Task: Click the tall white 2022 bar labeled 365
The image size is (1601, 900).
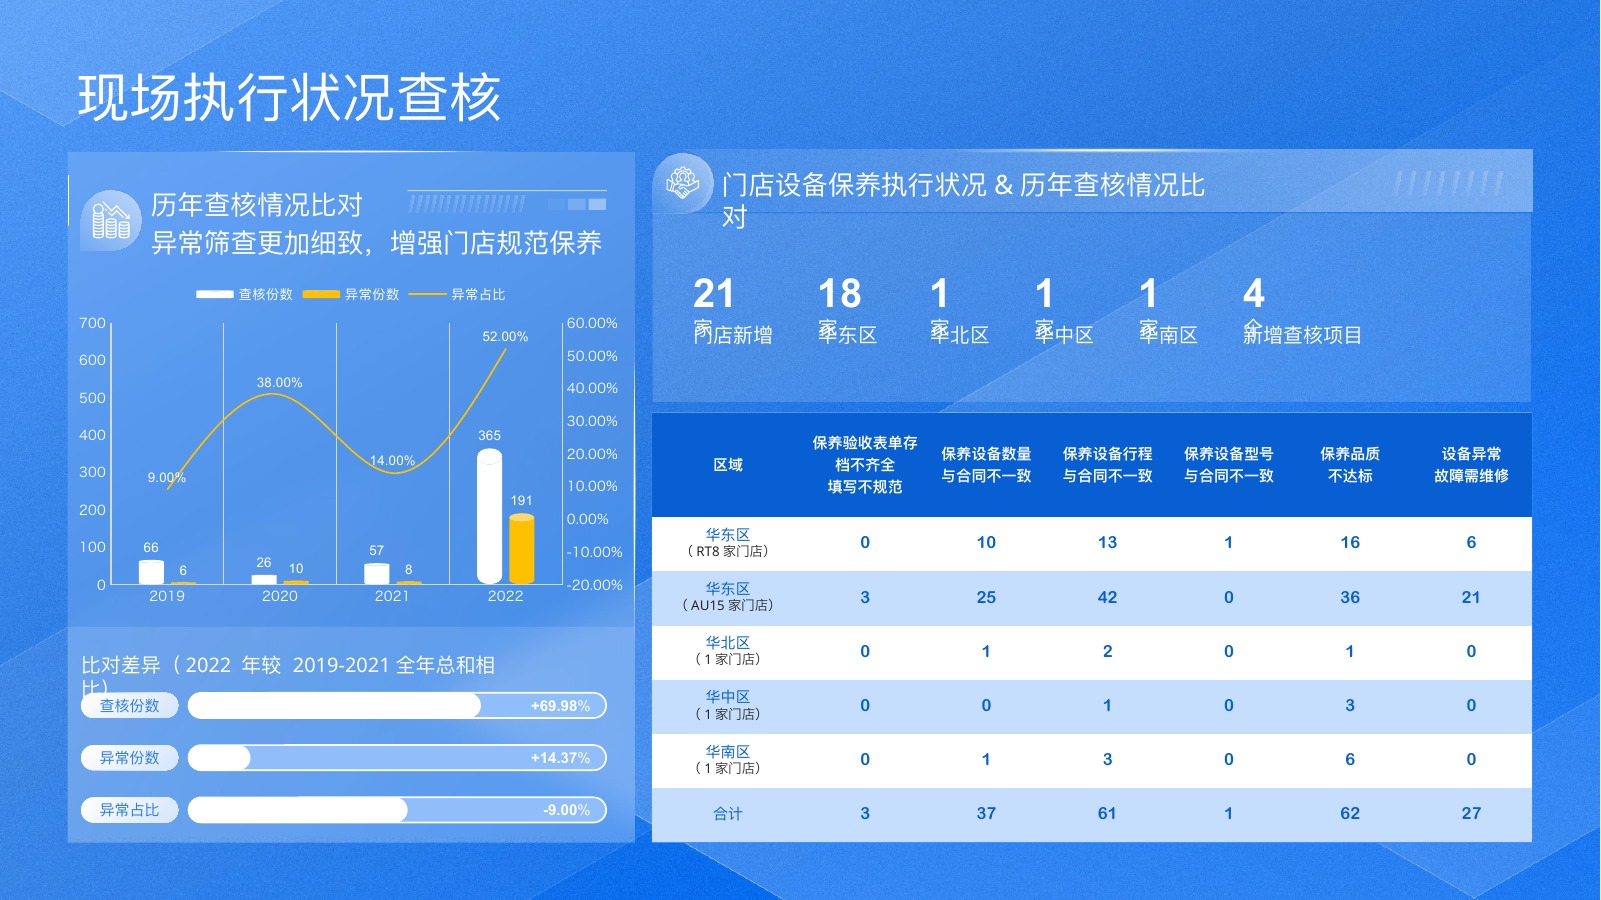Action: click(489, 516)
